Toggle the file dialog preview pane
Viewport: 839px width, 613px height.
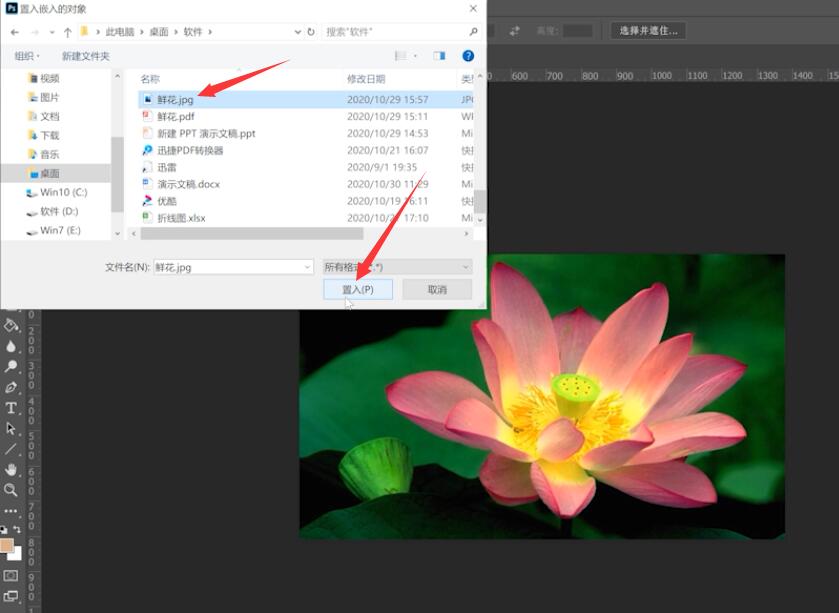point(439,56)
